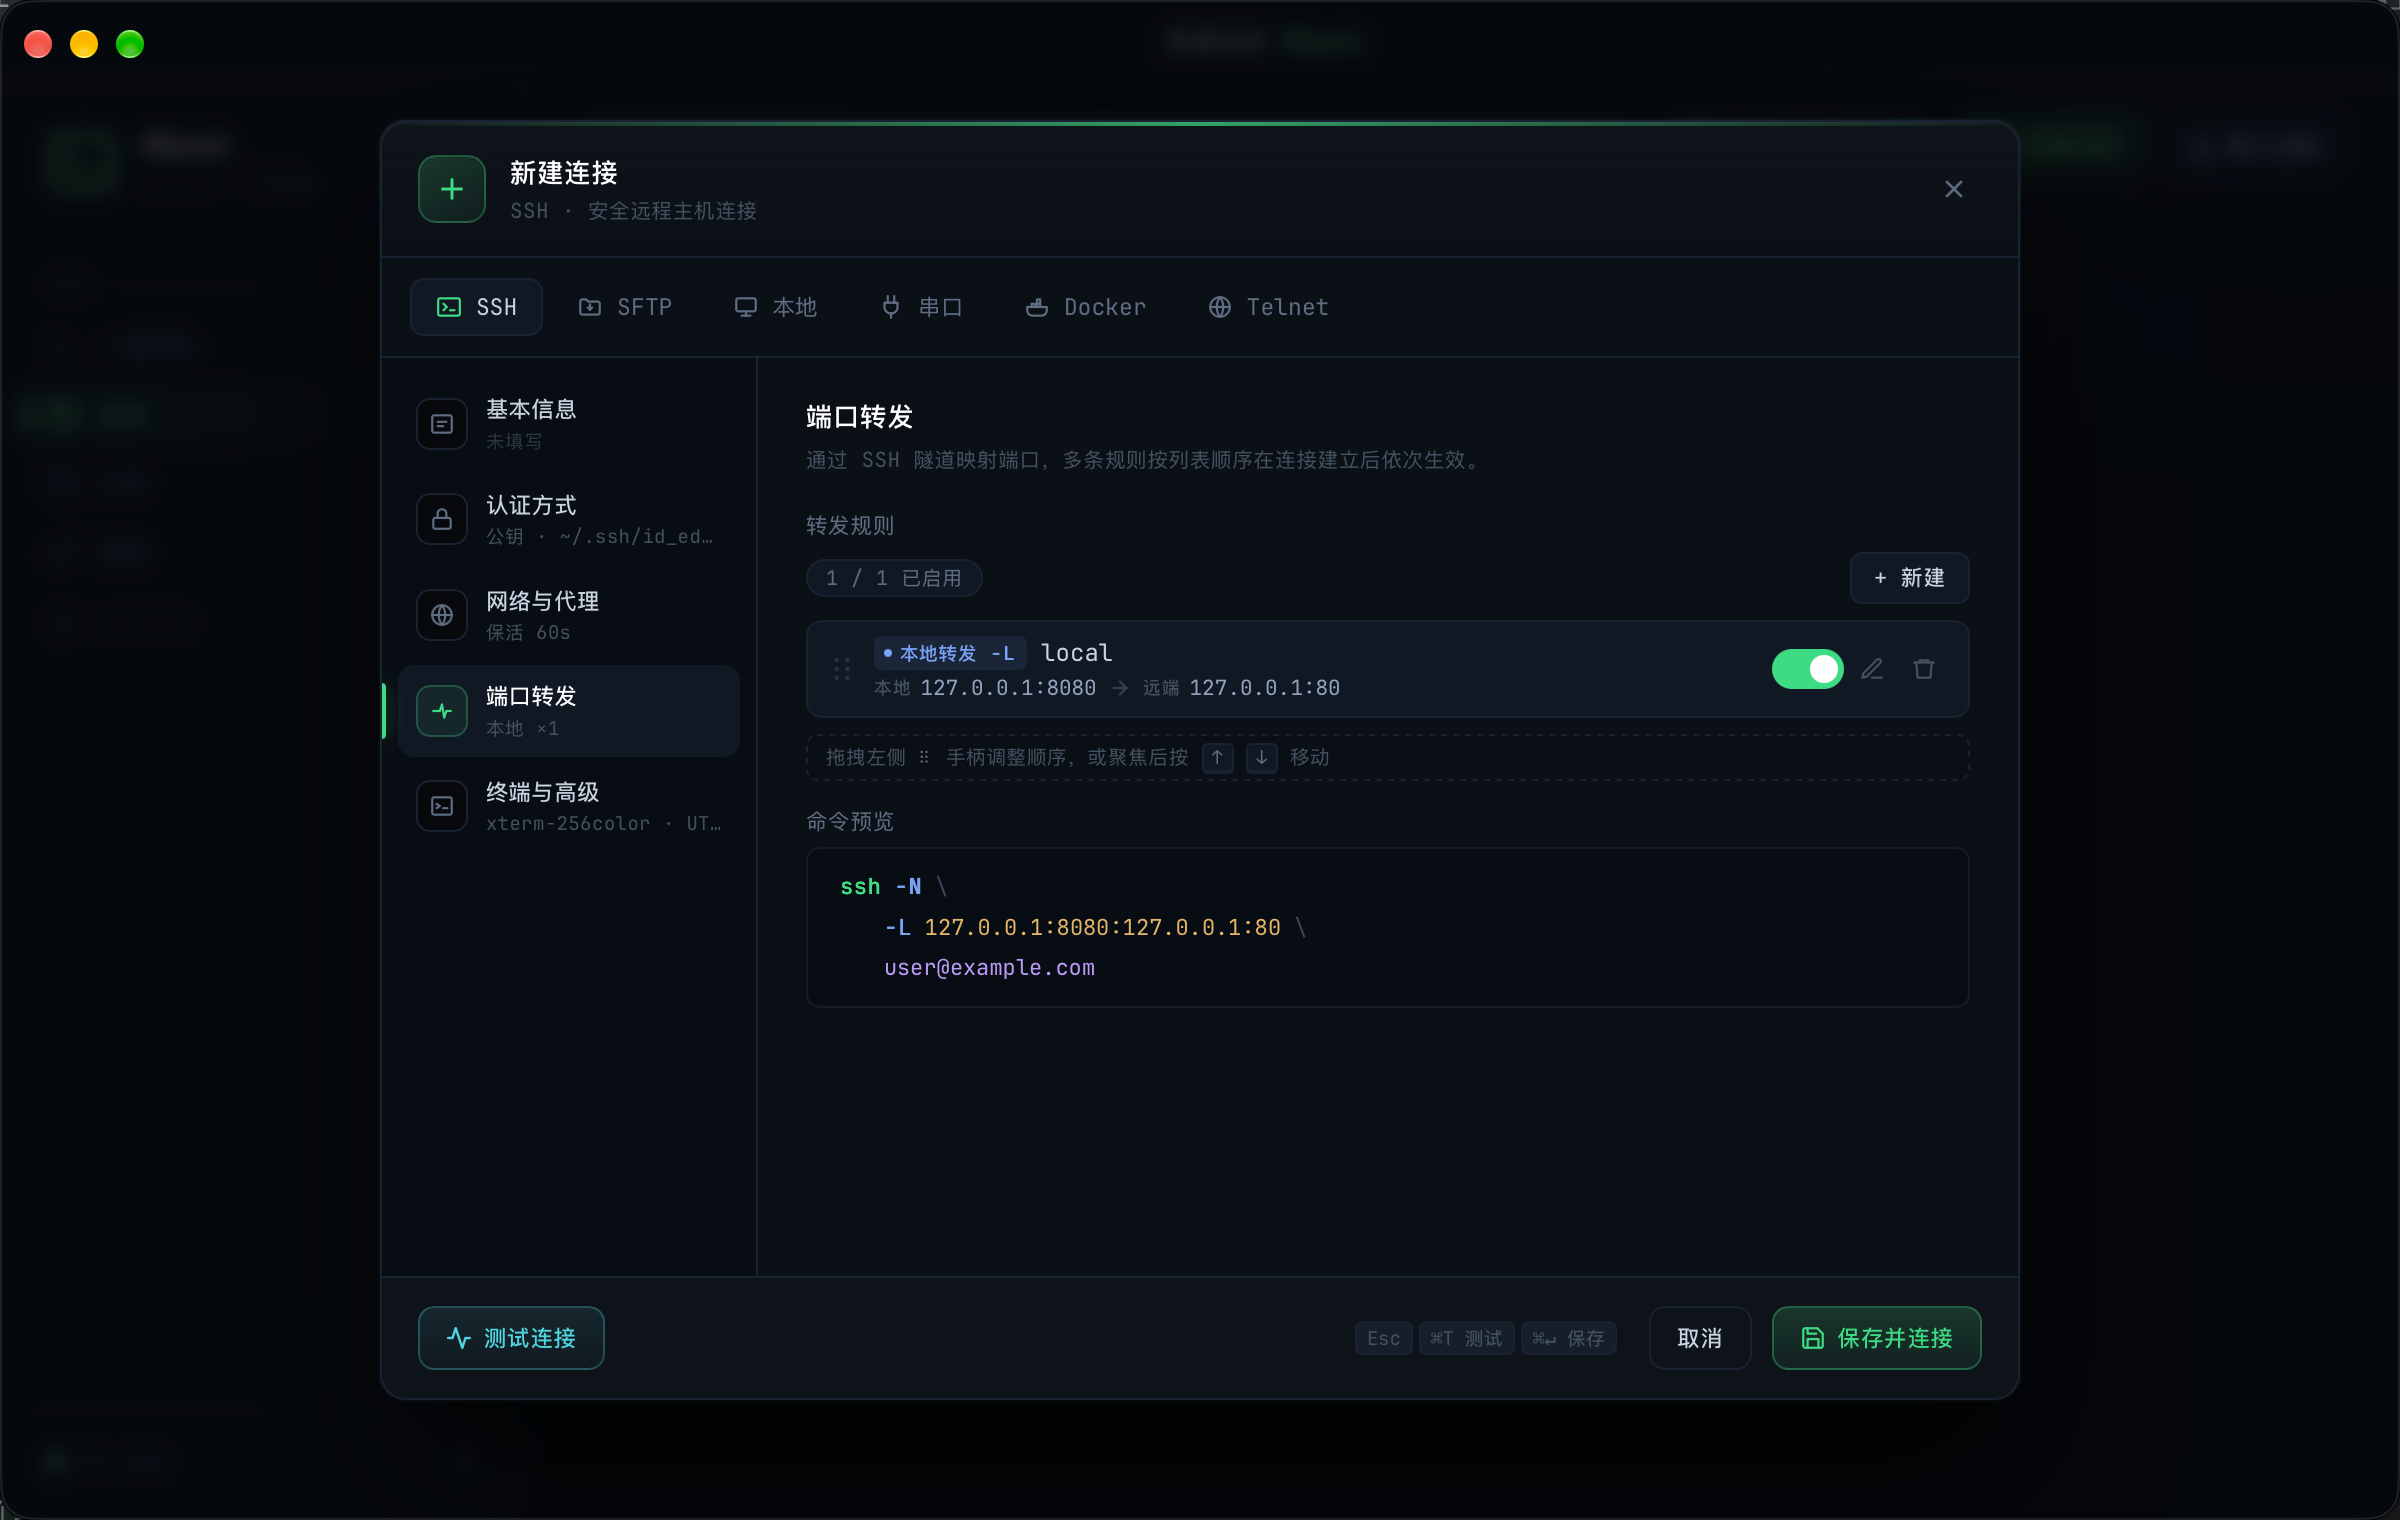This screenshot has height=1520, width=2400.
Task: Click 取消 to cancel
Action: tap(1700, 1338)
